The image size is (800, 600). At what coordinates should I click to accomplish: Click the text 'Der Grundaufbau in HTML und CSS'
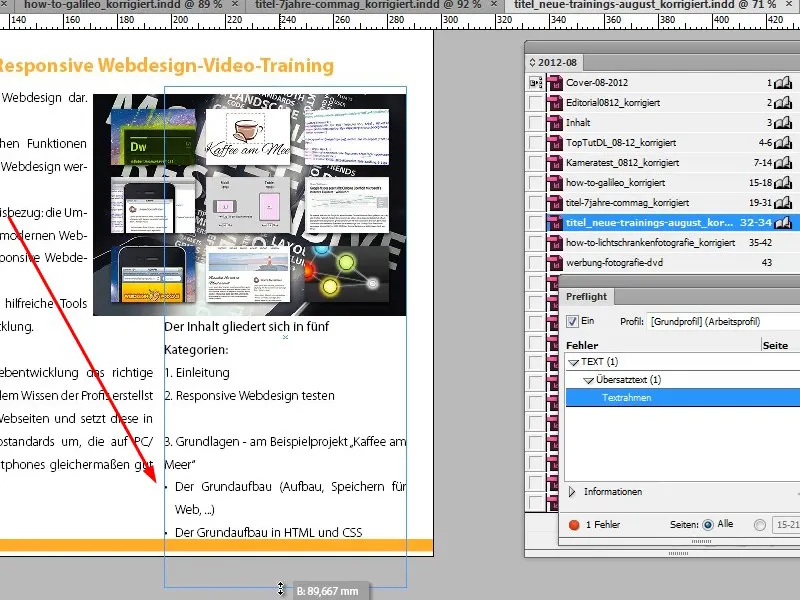[x=268, y=533]
